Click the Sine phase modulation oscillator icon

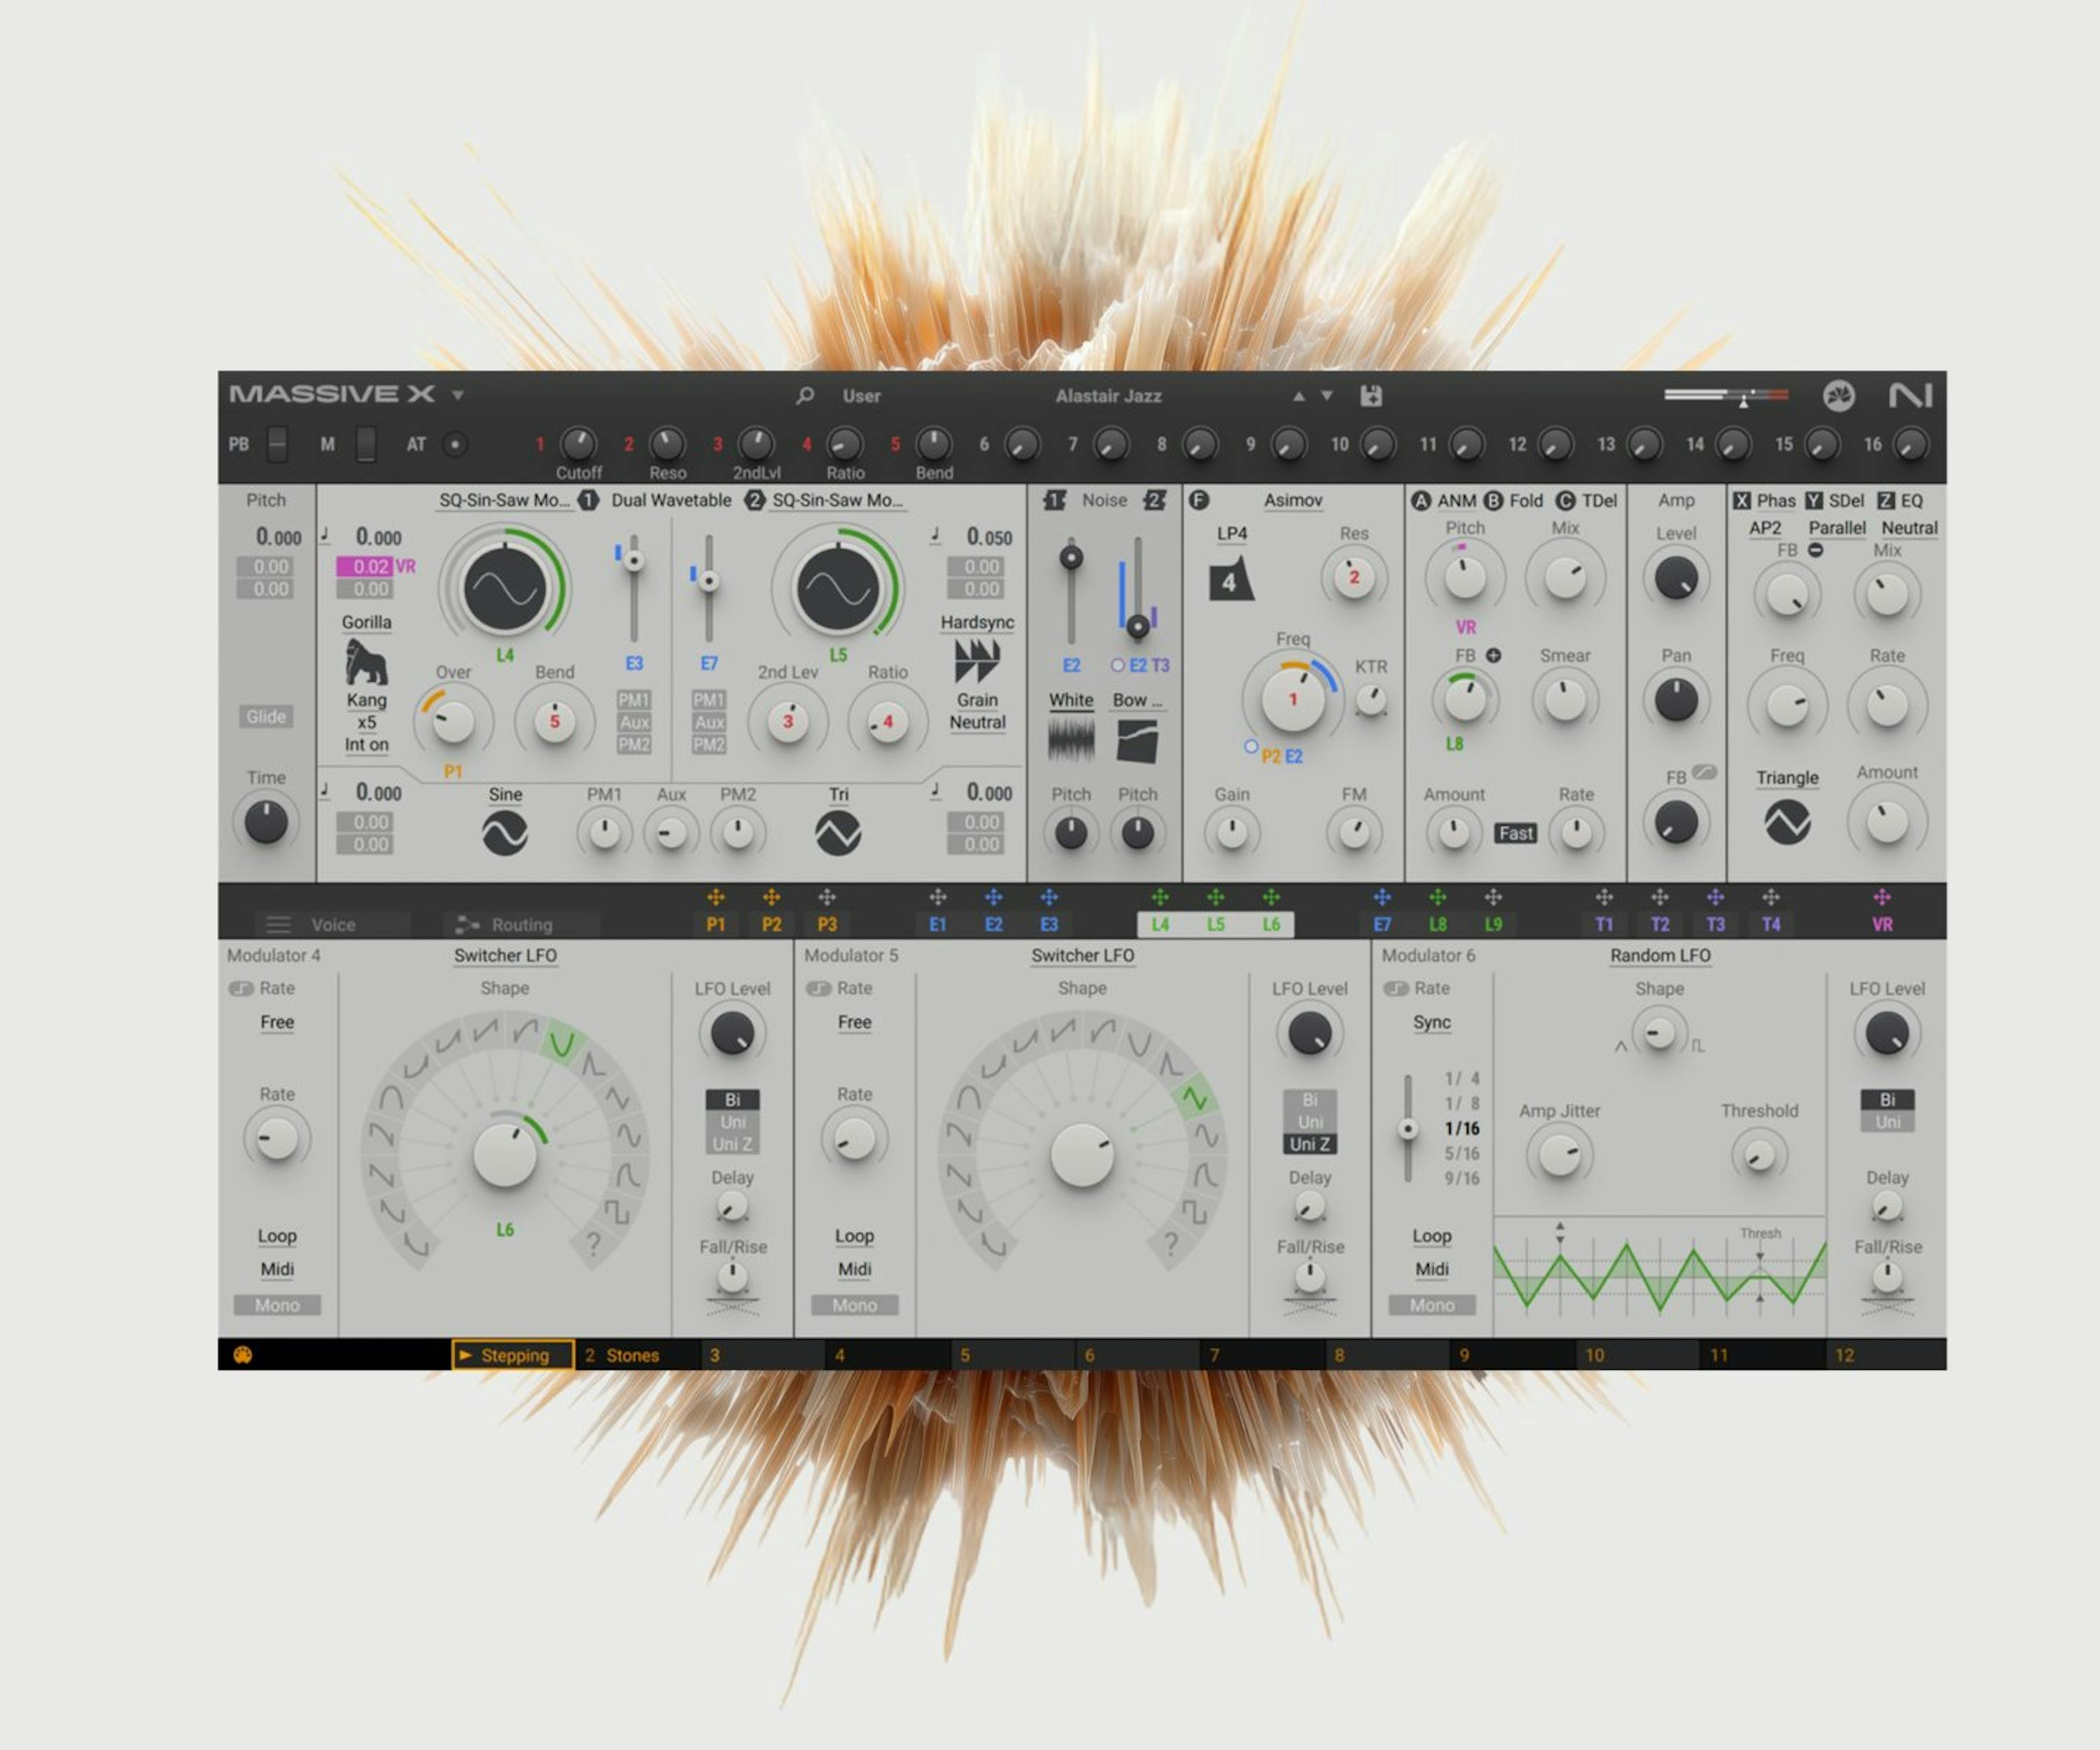click(x=505, y=833)
